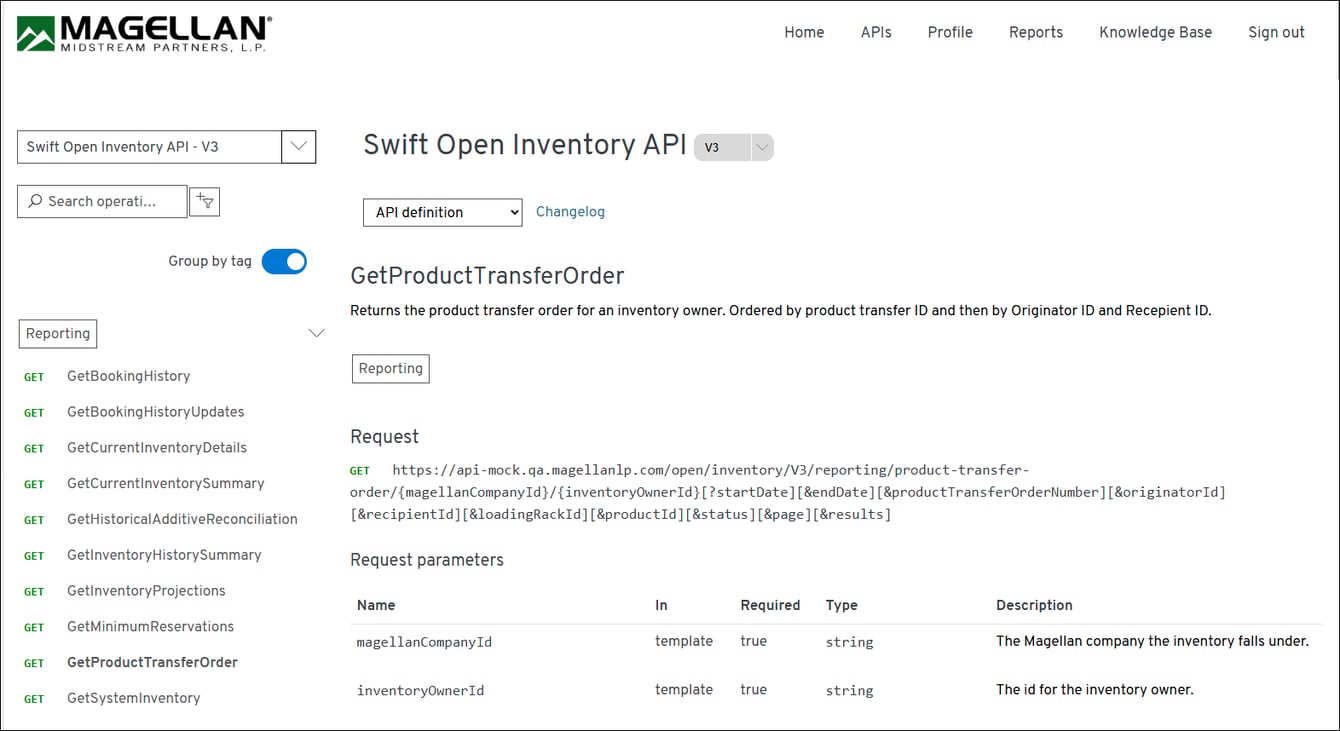Select GetMinimumReservations operation
Viewport: 1340px width, 731px height.
(x=150, y=627)
